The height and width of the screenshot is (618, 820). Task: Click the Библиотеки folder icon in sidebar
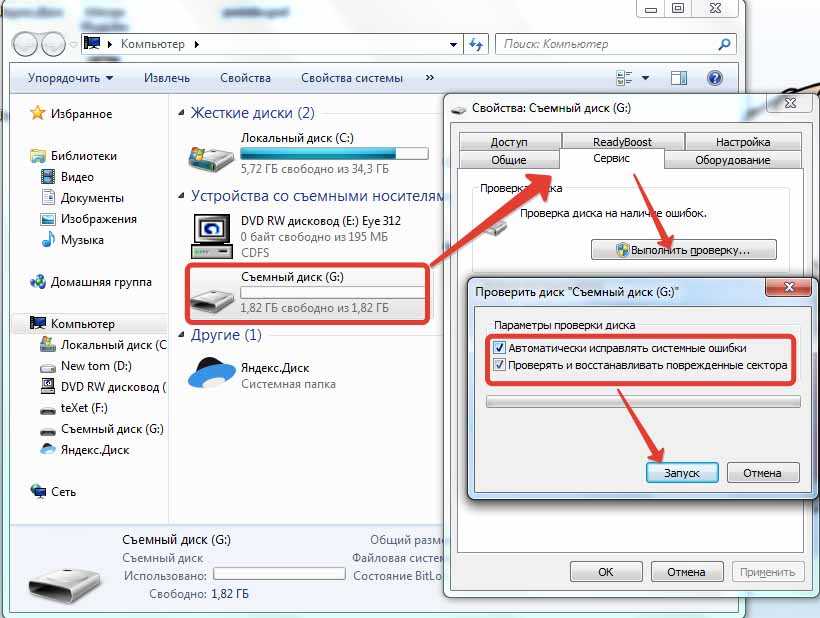38,156
